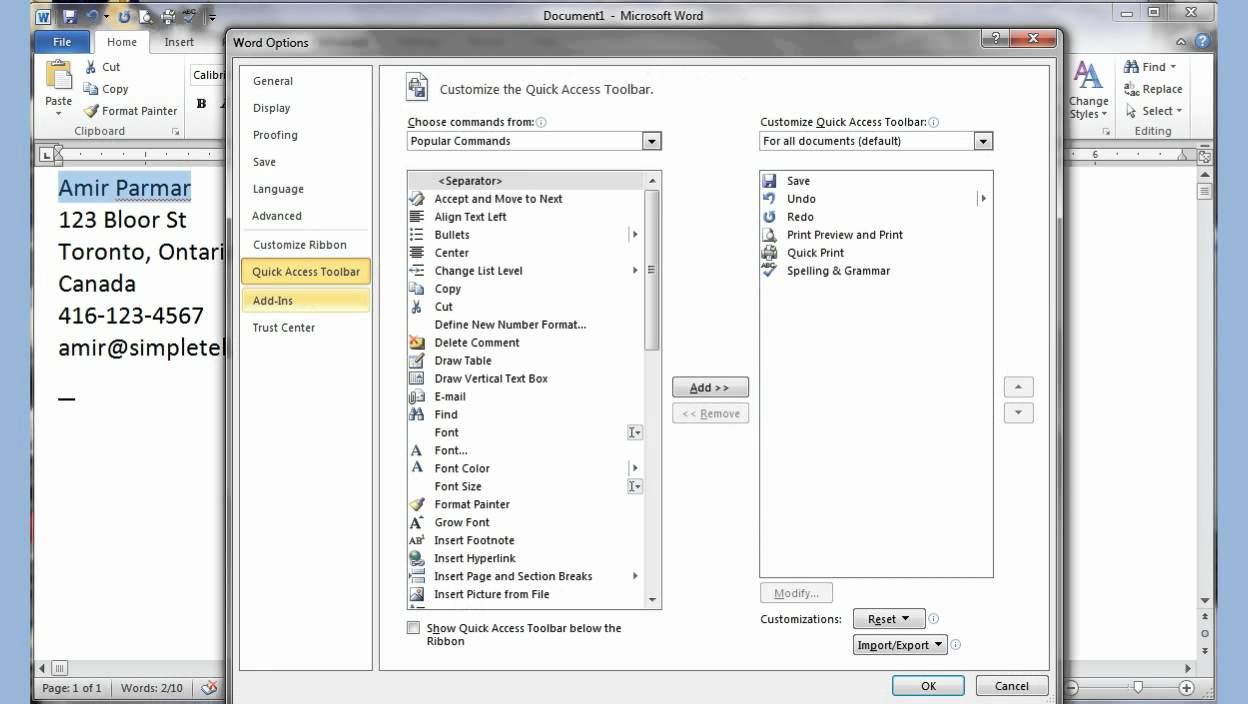Select the Insert Footnote icon

coord(417,541)
